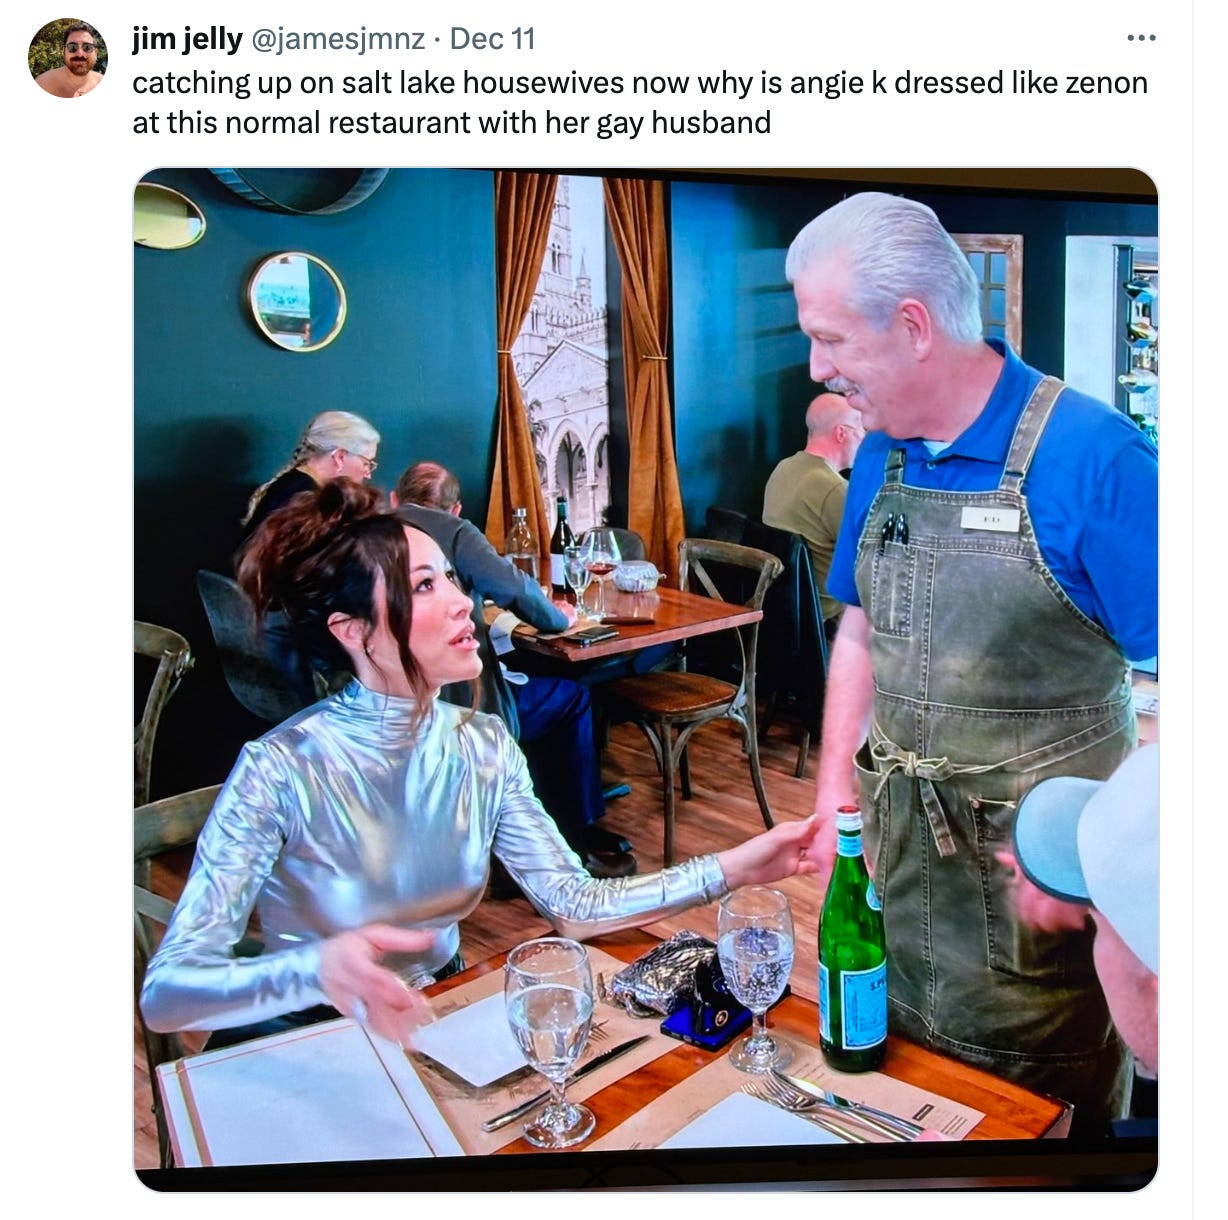Click the water glass nearest the menu
Viewport: 1228px width, 1220px height.
click(549, 1040)
